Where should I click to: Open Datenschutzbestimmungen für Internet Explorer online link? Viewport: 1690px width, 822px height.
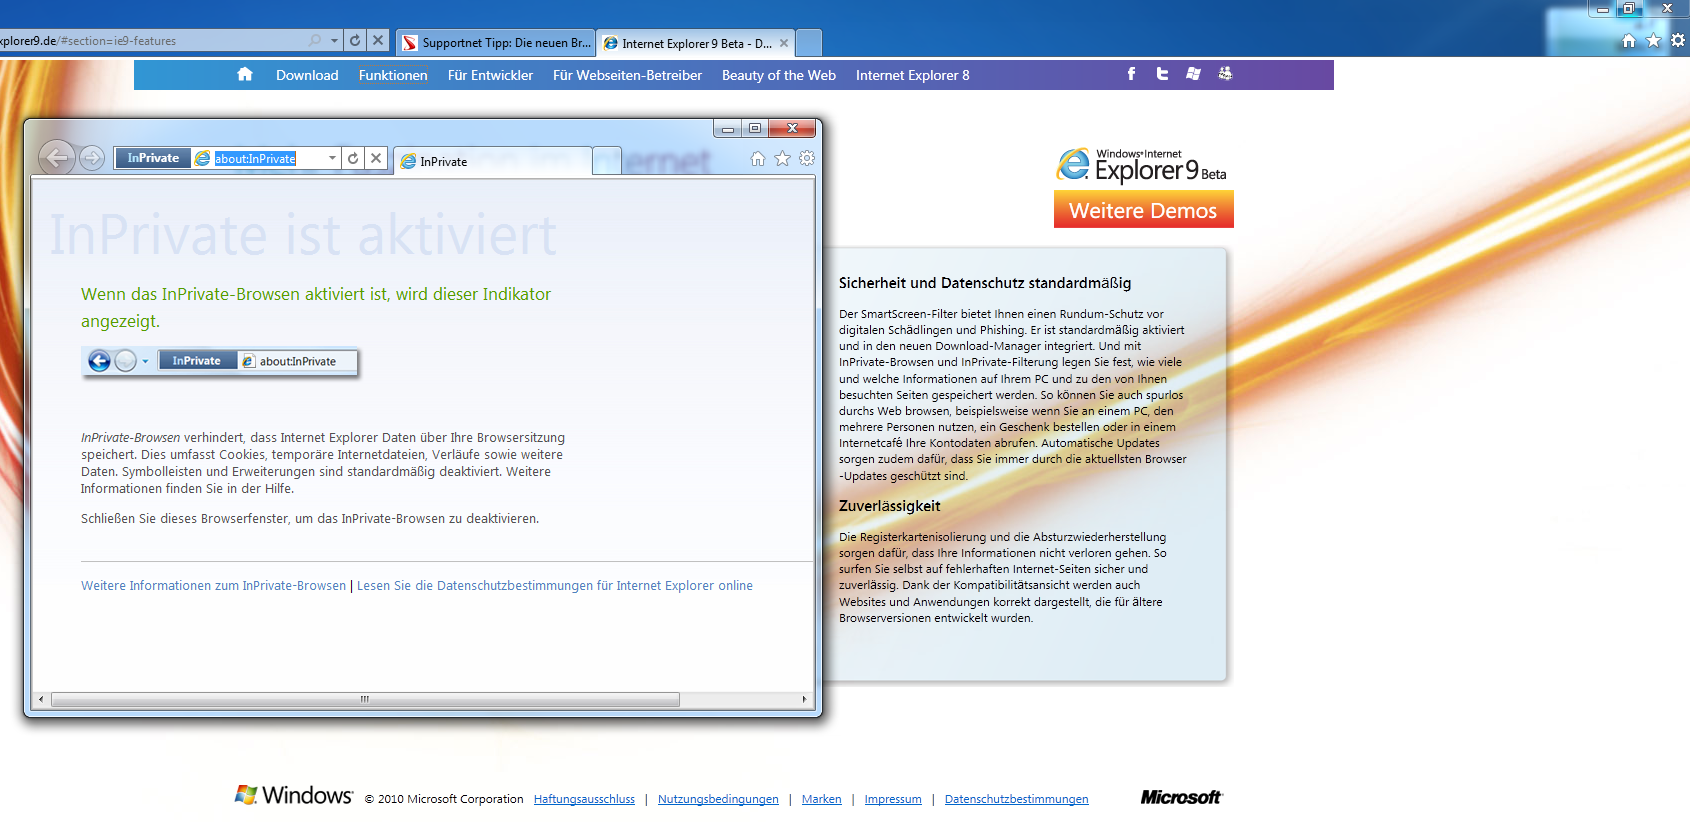555,586
